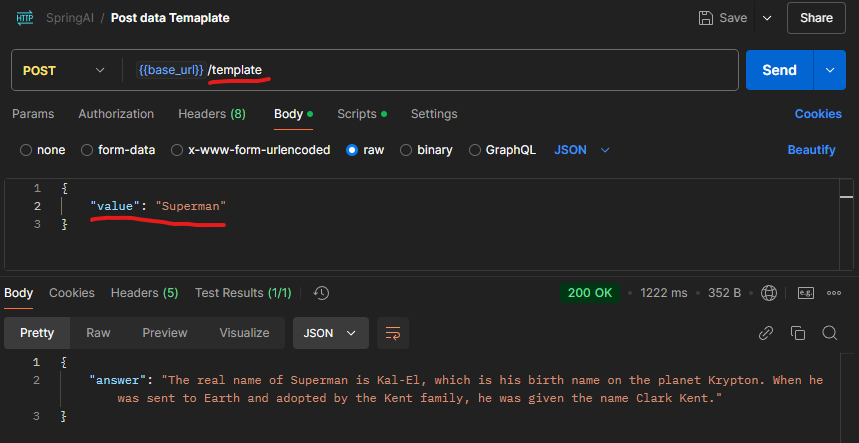Open the response history icon
The width and height of the screenshot is (859, 443).
point(321,293)
